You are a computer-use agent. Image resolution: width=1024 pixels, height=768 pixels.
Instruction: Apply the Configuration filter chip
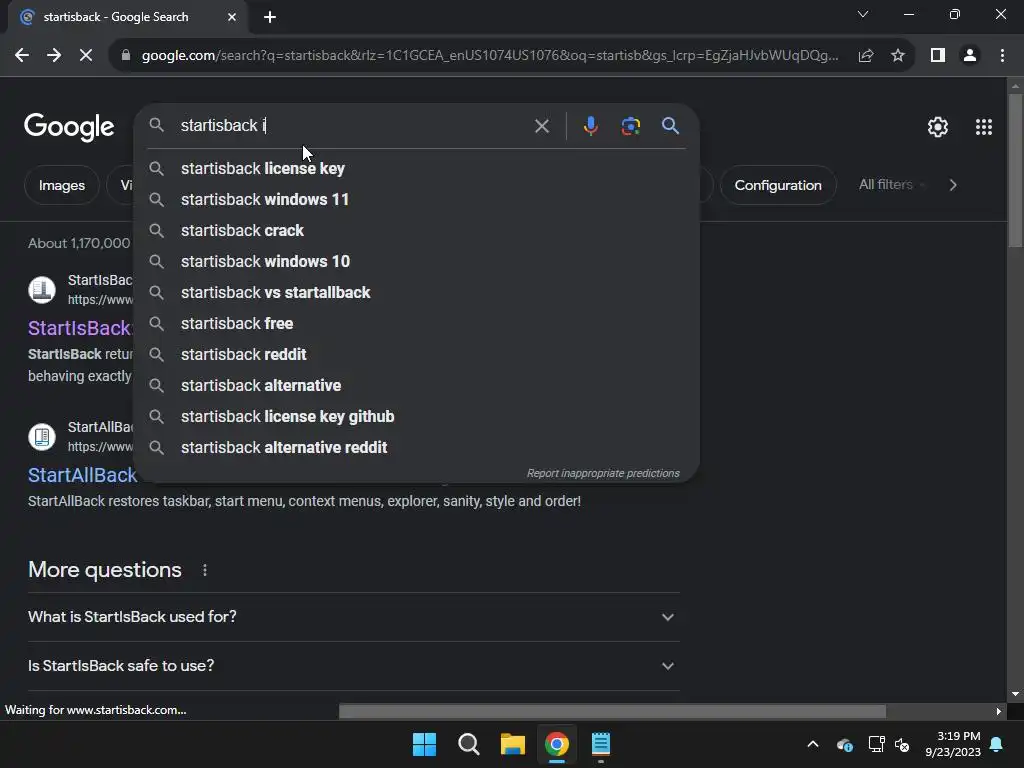[x=778, y=185]
